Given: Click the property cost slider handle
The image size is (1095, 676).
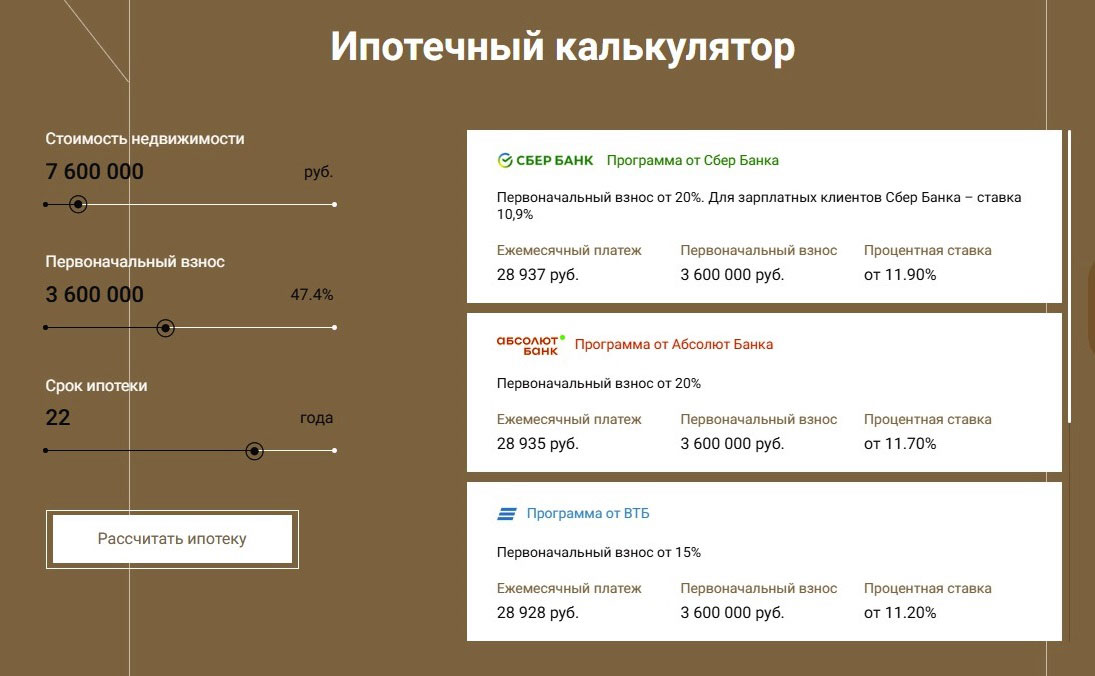Looking at the screenshot, I should click(78, 204).
